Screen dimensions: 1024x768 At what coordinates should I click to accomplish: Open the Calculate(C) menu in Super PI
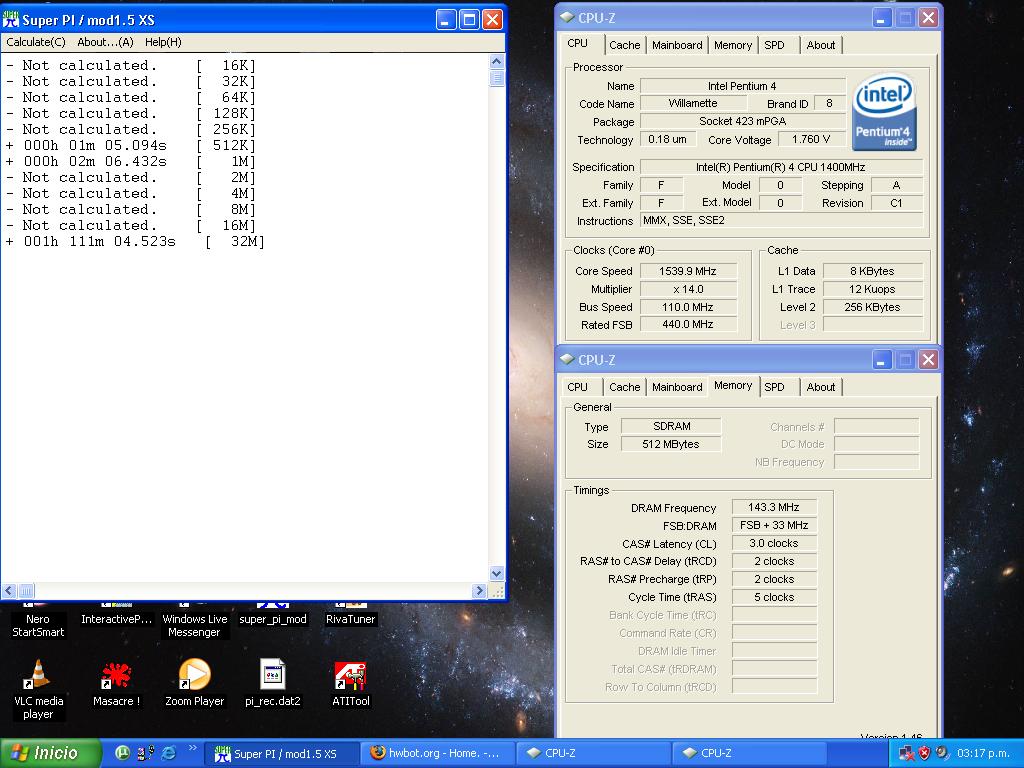coord(36,42)
